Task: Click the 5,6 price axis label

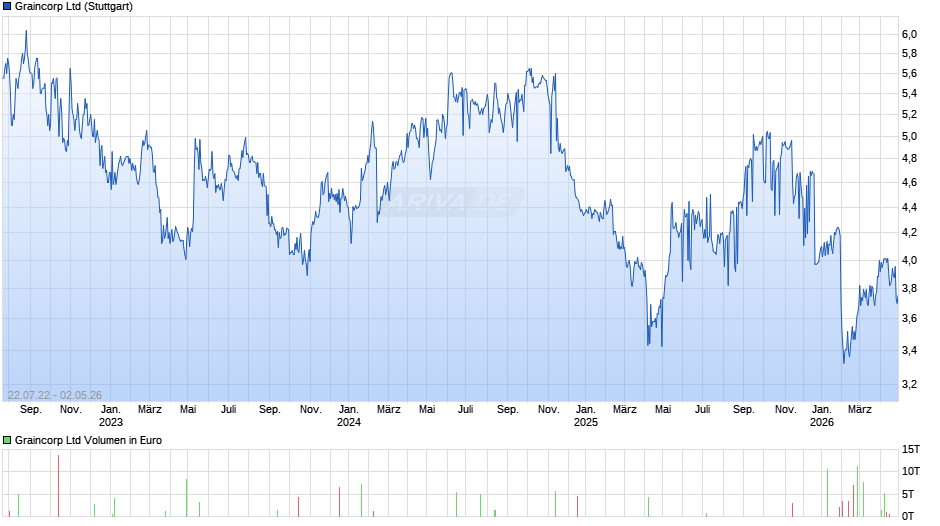Action: [x=909, y=73]
